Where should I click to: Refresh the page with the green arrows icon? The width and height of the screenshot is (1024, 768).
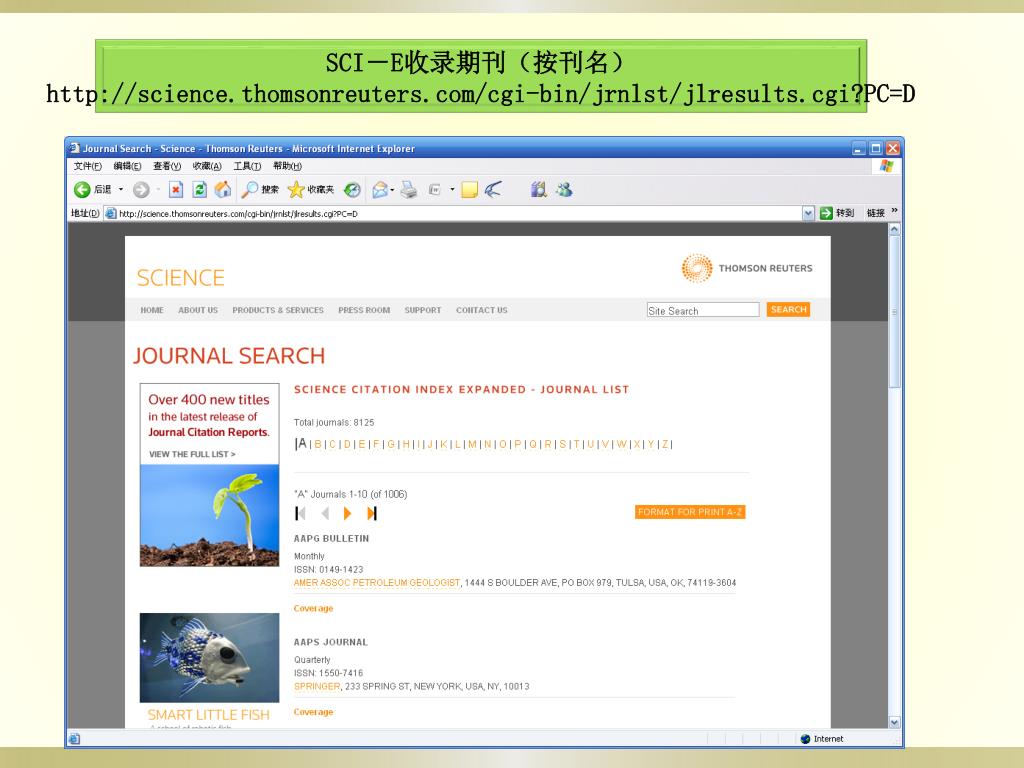(x=199, y=189)
